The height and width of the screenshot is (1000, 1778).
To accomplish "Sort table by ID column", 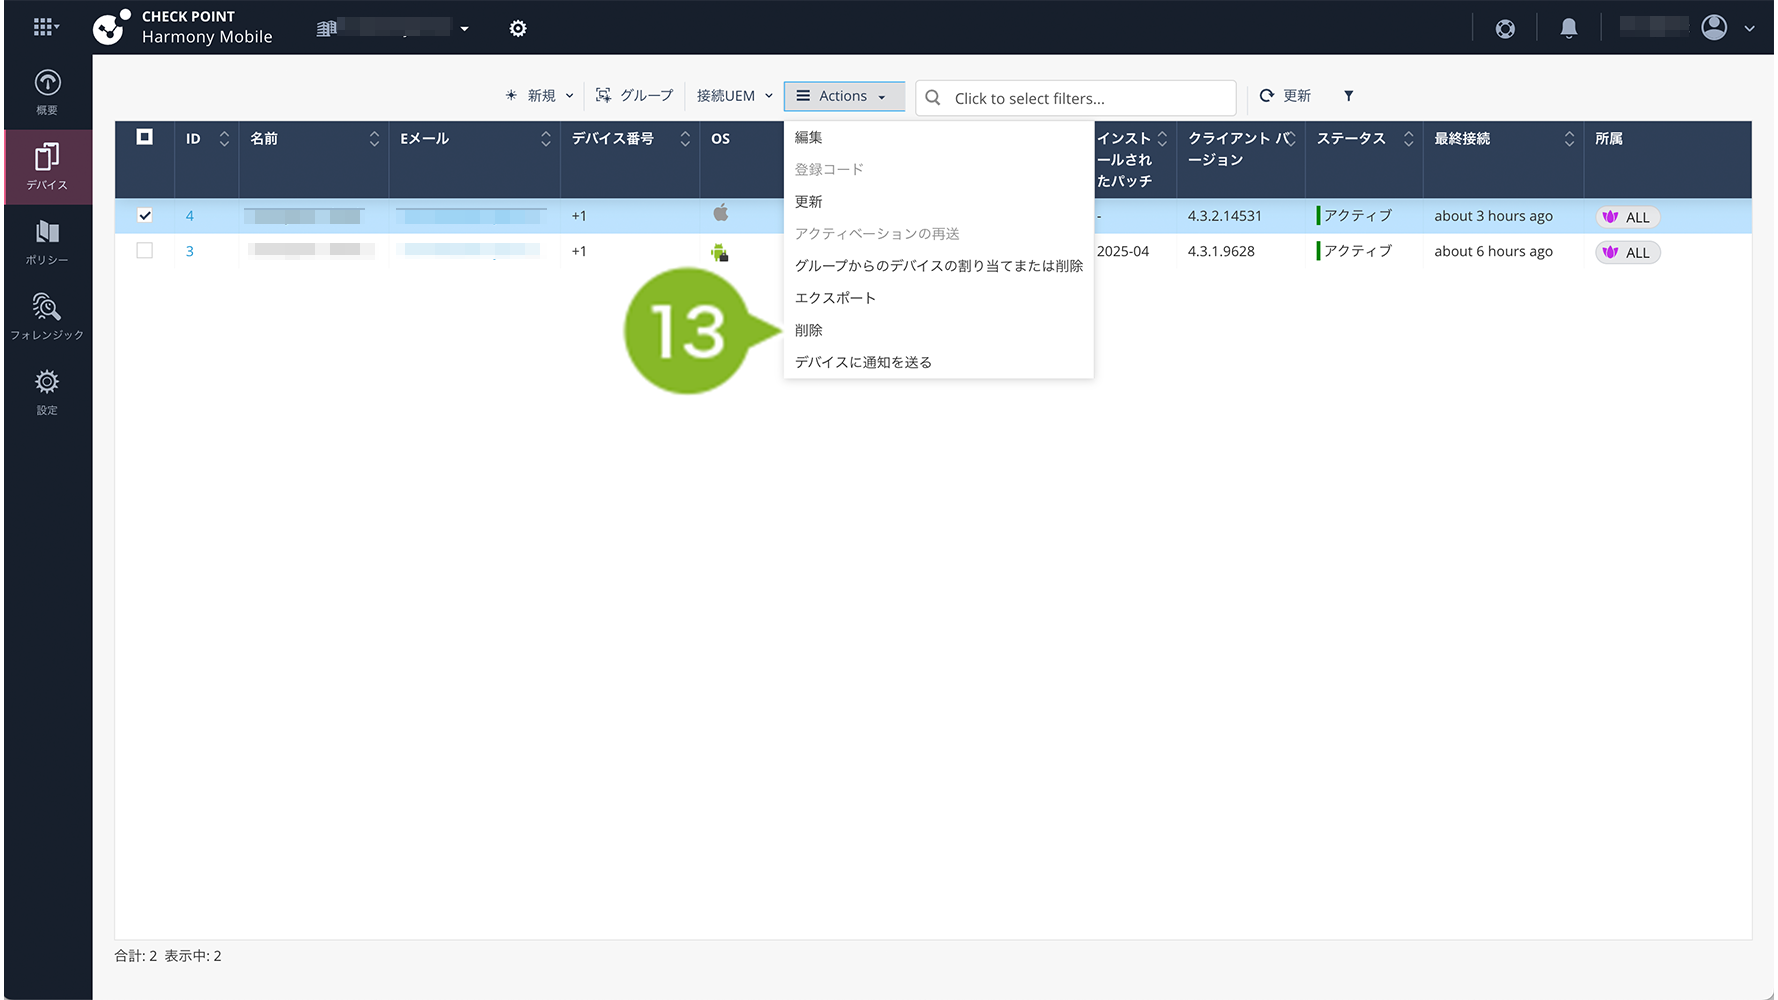I will (224, 139).
